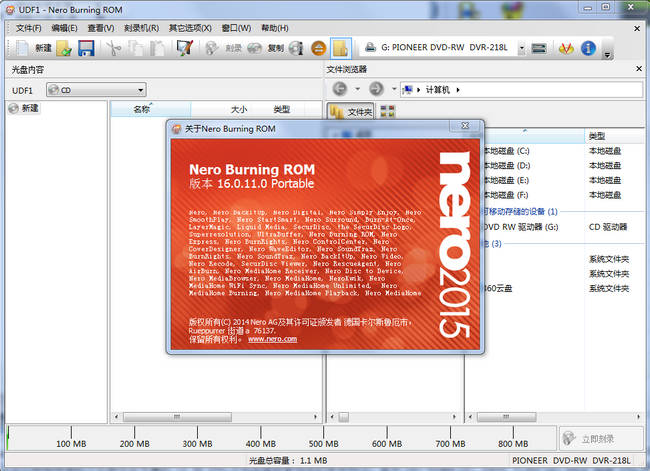Close the About Nero Burning ROM dialog

pos(466,125)
